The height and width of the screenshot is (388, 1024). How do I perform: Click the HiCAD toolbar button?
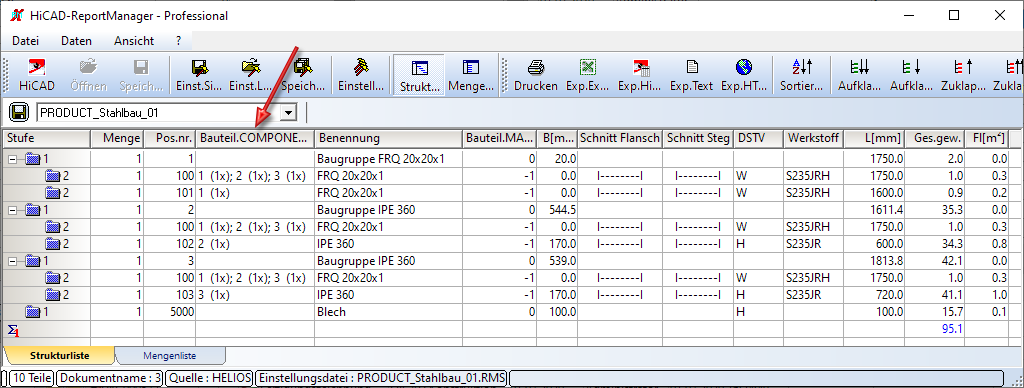37,75
